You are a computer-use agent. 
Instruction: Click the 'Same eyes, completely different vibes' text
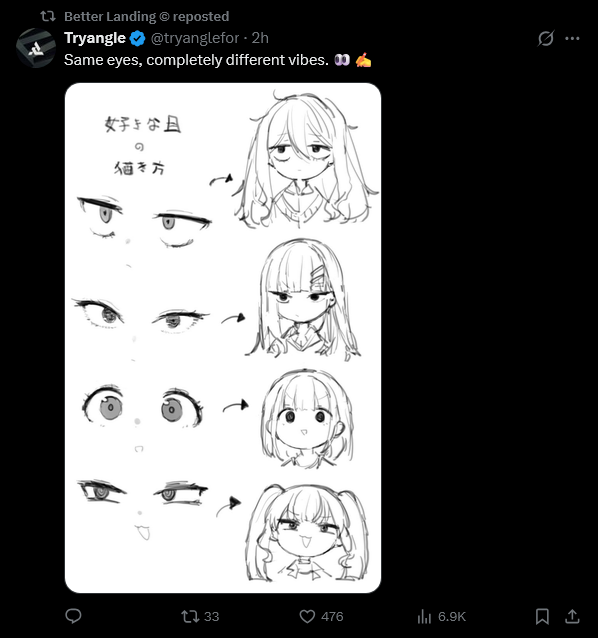196,60
